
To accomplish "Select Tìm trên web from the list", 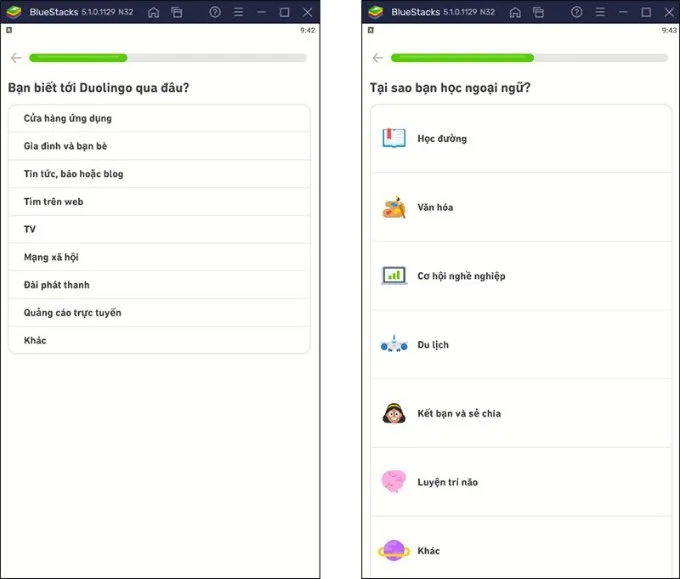I will [159, 202].
